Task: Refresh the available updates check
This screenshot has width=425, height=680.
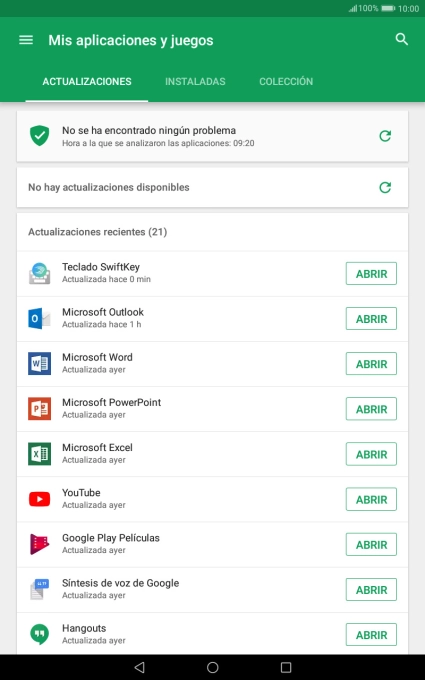Action: point(385,187)
